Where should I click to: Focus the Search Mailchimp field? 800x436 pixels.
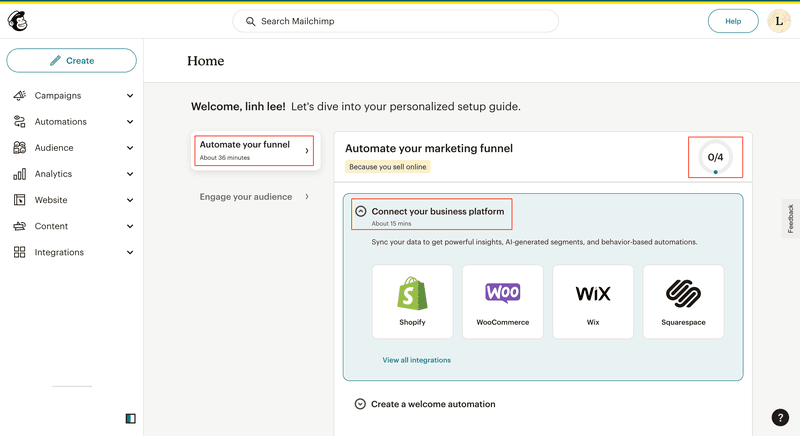pos(396,21)
